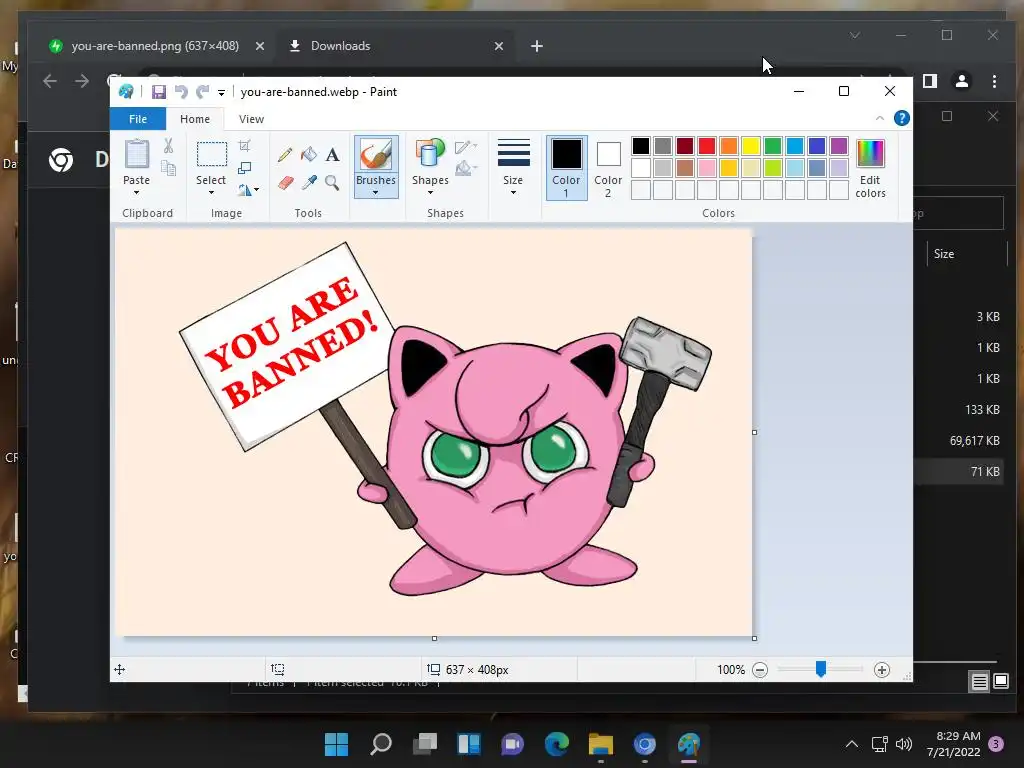Click Chrome profile avatar icon
This screenshot has height=768, width=1024.
click(961, 81)
